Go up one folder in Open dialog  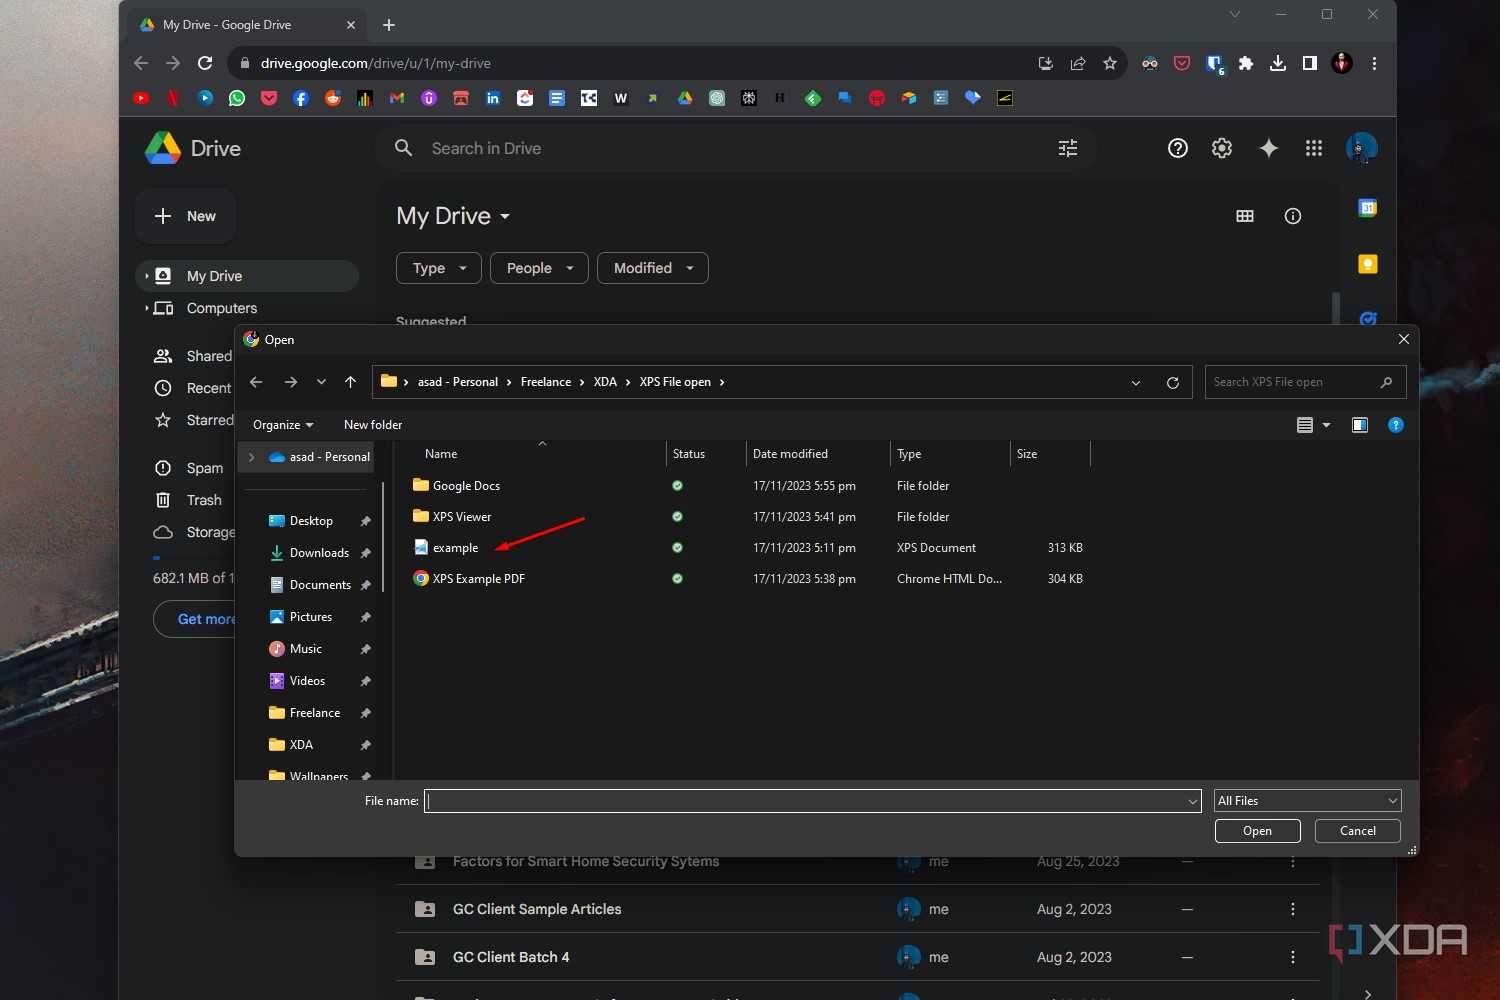click(350, 382)
